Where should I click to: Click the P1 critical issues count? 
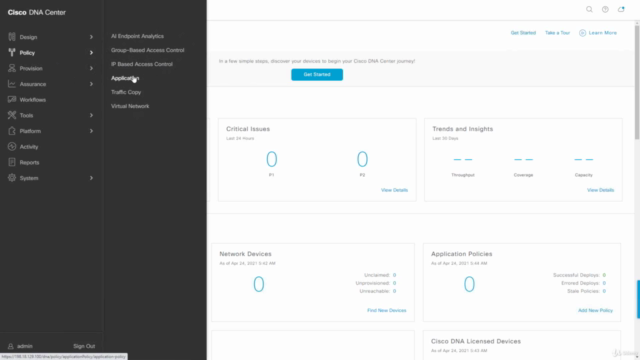click(x=271, y=159)
